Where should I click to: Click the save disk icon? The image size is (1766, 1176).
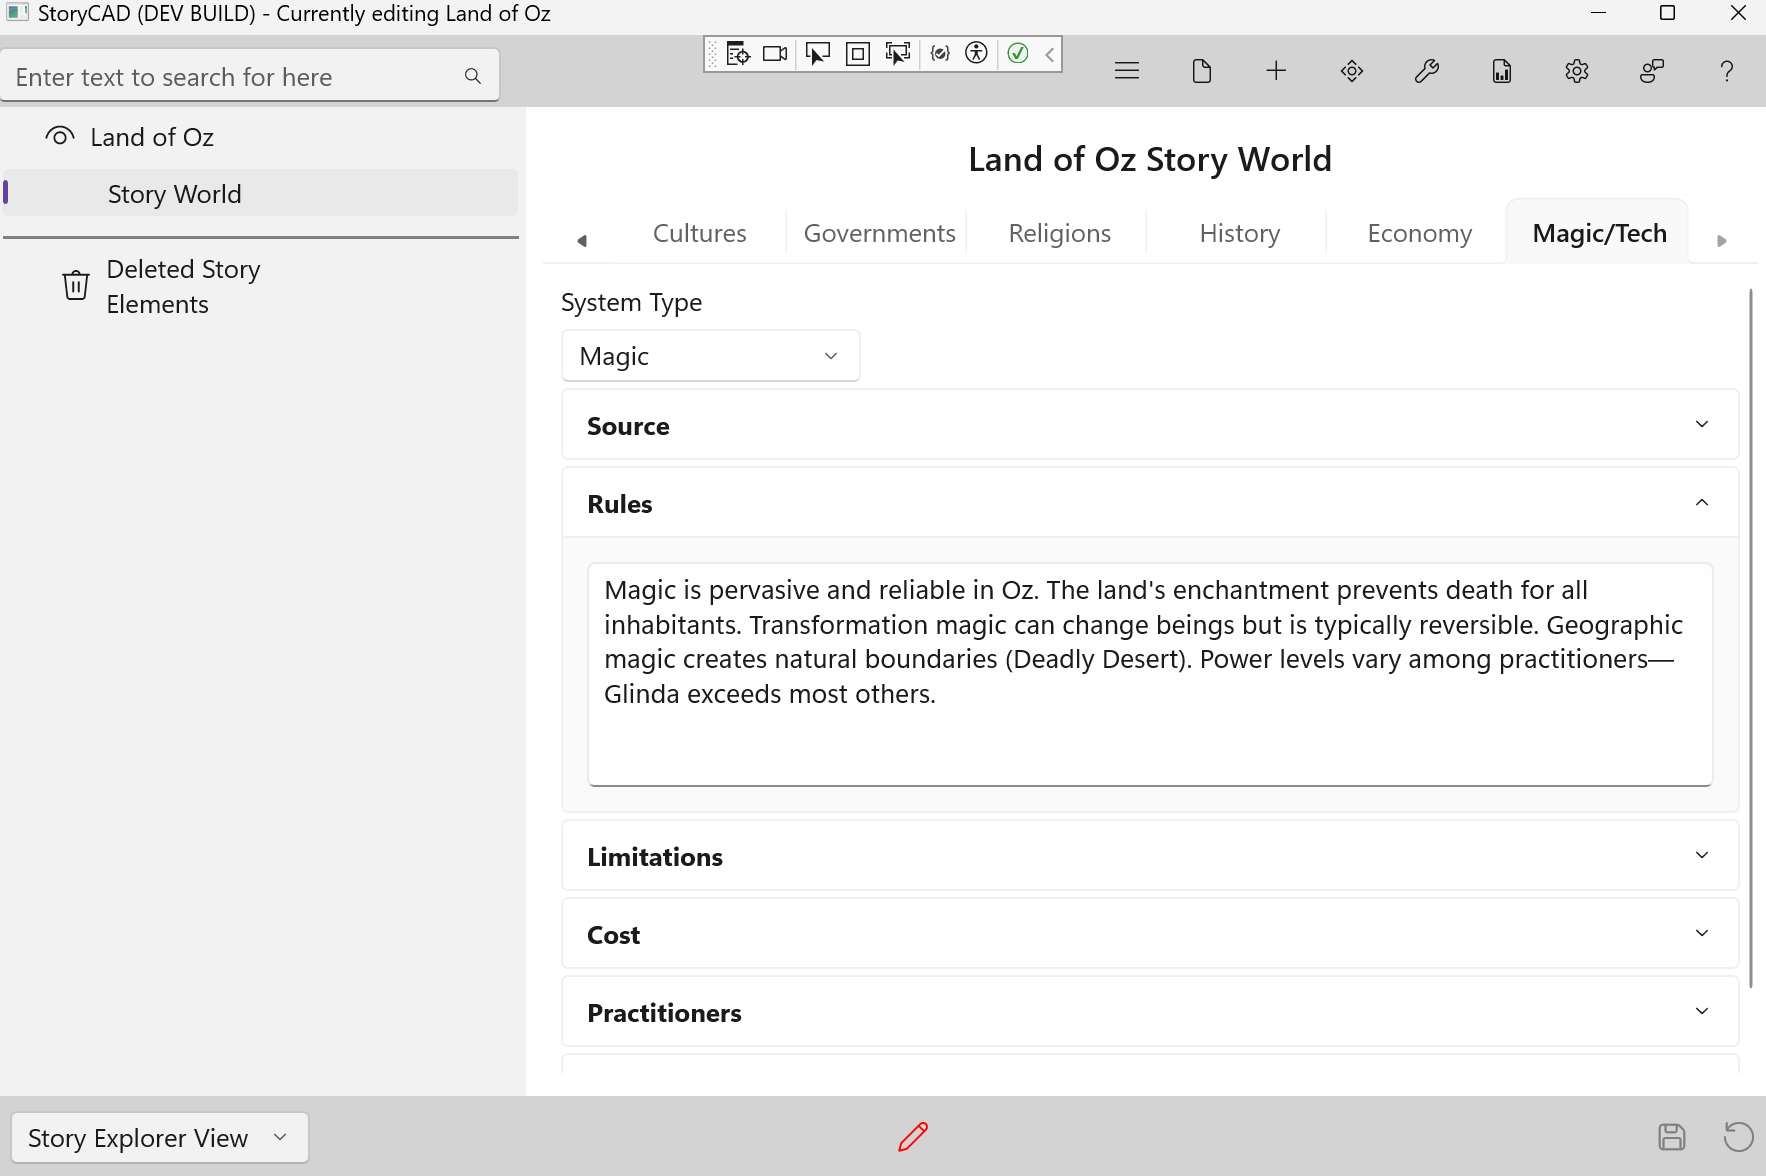(x=1671, y=1137)
